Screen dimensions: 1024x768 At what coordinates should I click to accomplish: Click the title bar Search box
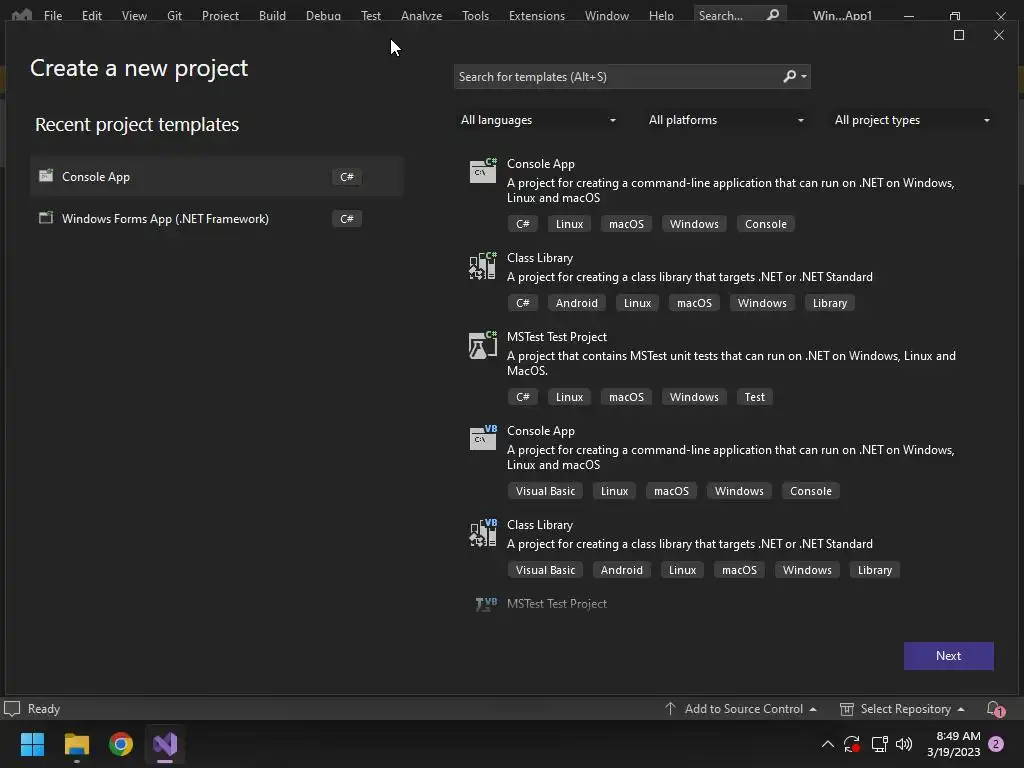coord(740,14)
